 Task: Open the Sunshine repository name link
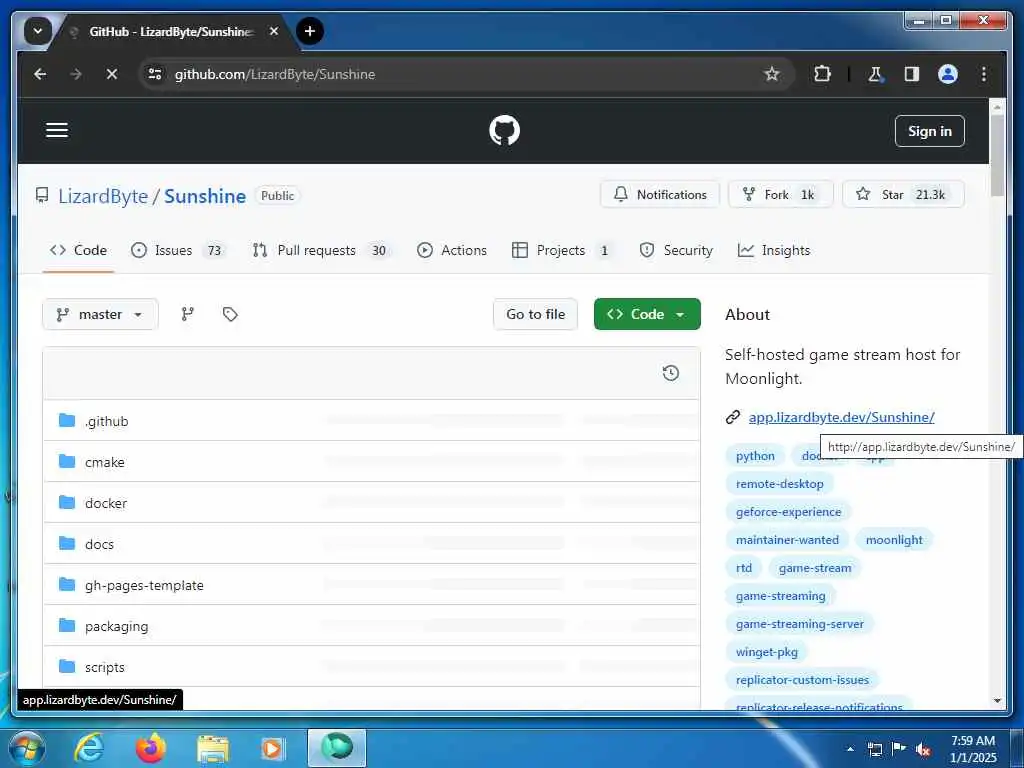pos(205,196)
